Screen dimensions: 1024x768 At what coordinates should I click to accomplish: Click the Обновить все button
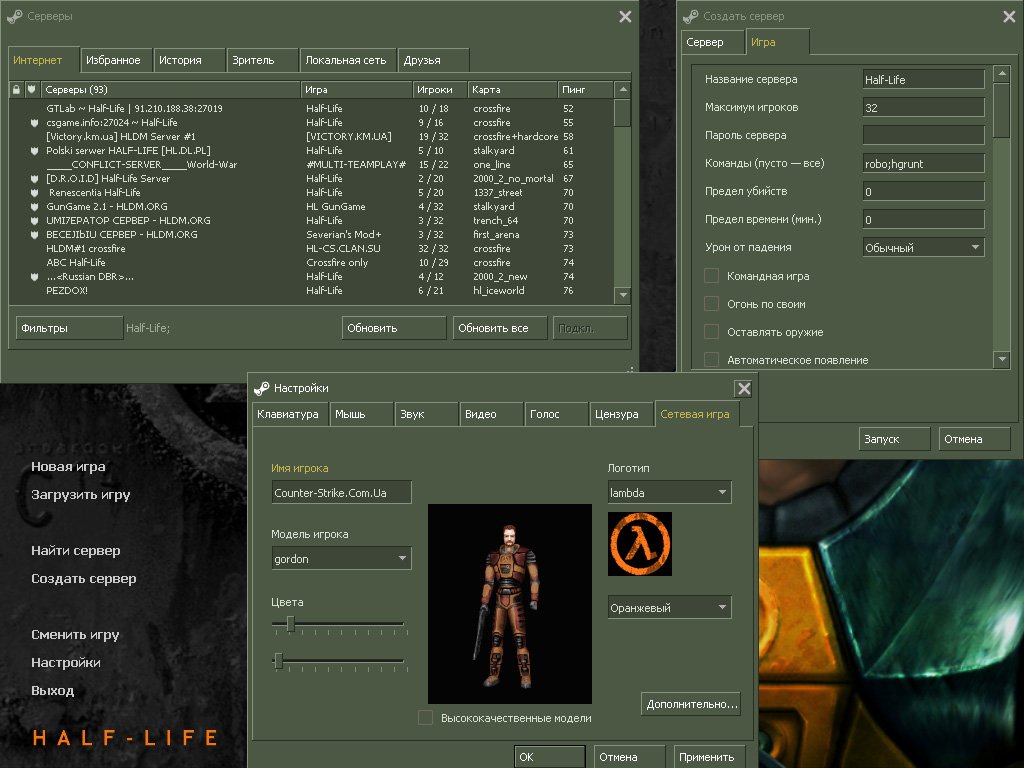499,327
